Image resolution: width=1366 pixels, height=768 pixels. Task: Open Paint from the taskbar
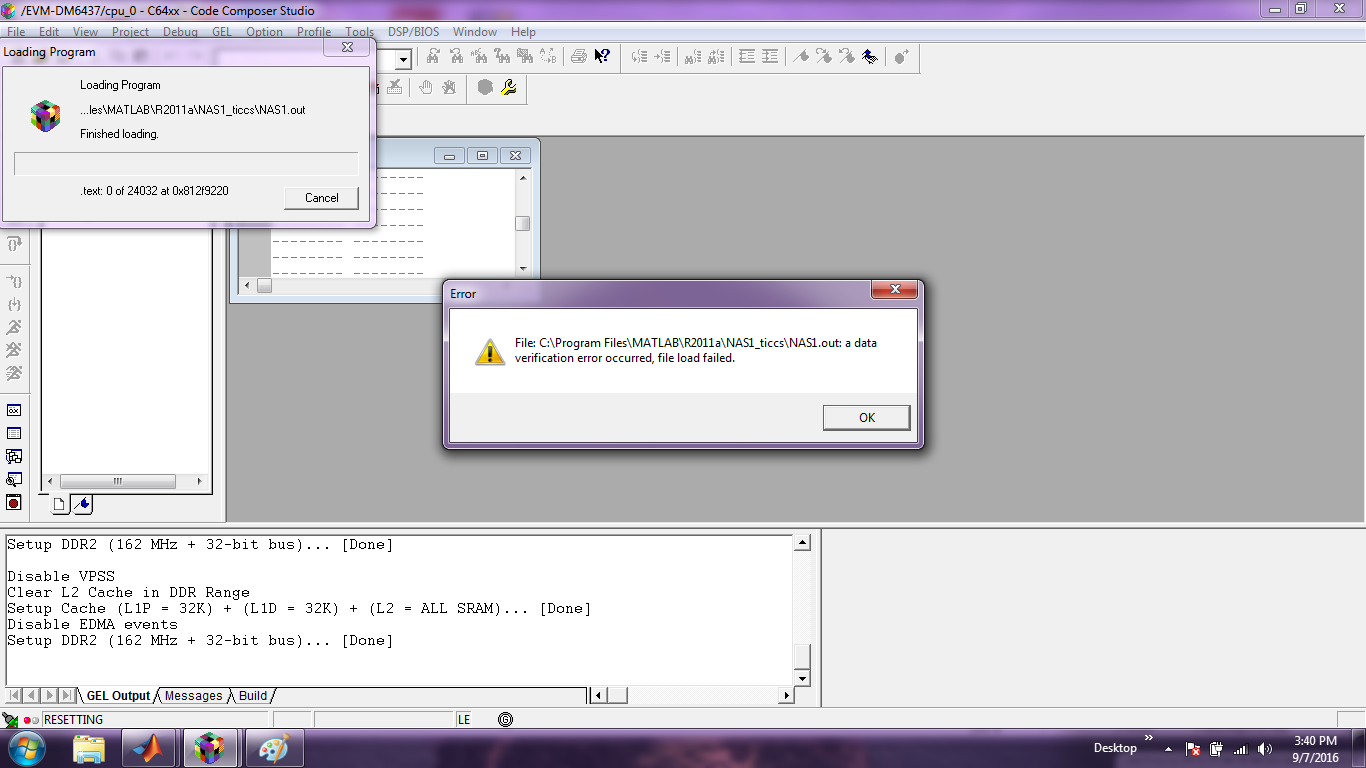273,748
